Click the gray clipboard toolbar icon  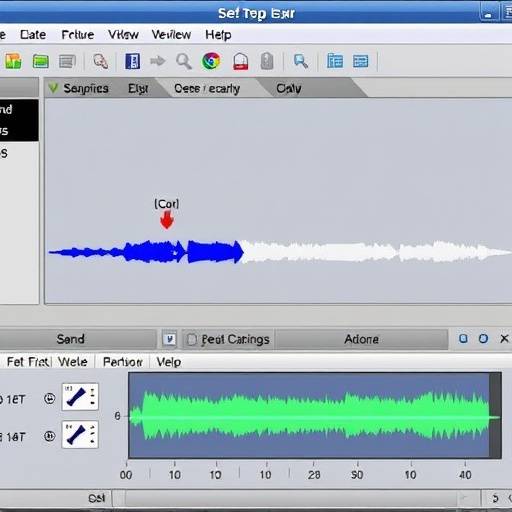pyautogui.click(x=267, y=61)
